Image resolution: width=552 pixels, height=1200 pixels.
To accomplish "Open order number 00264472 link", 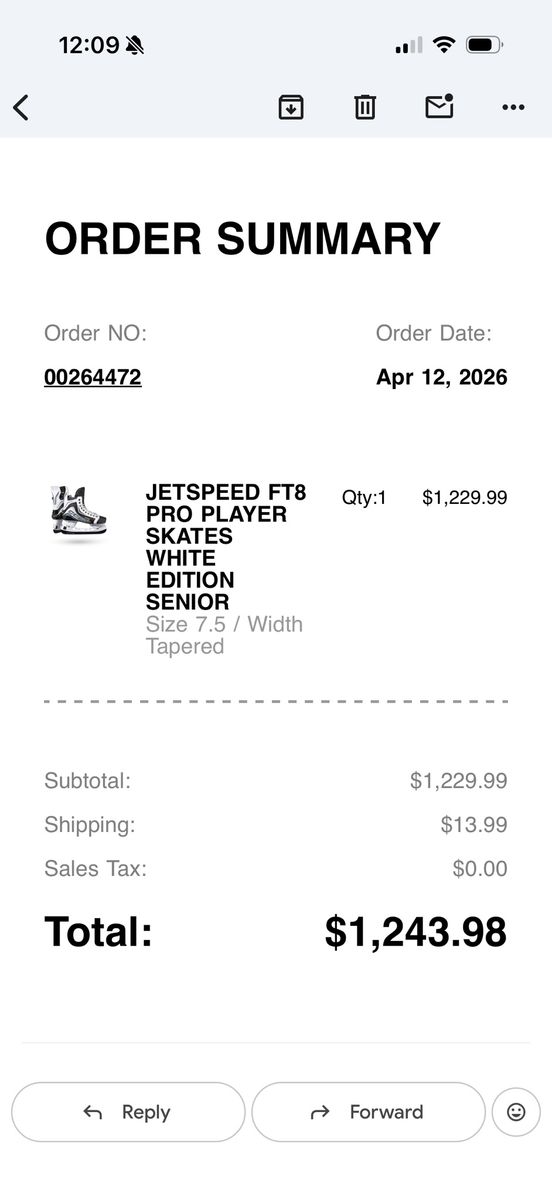I will (93, 377).
